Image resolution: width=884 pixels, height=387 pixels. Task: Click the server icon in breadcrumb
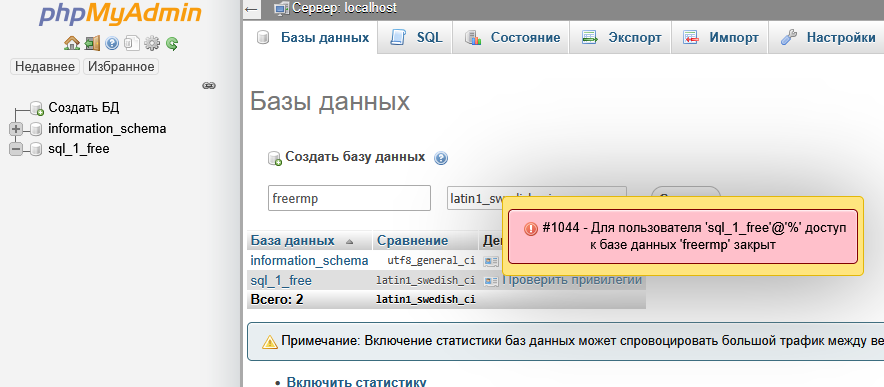click(x=281, y=8)
